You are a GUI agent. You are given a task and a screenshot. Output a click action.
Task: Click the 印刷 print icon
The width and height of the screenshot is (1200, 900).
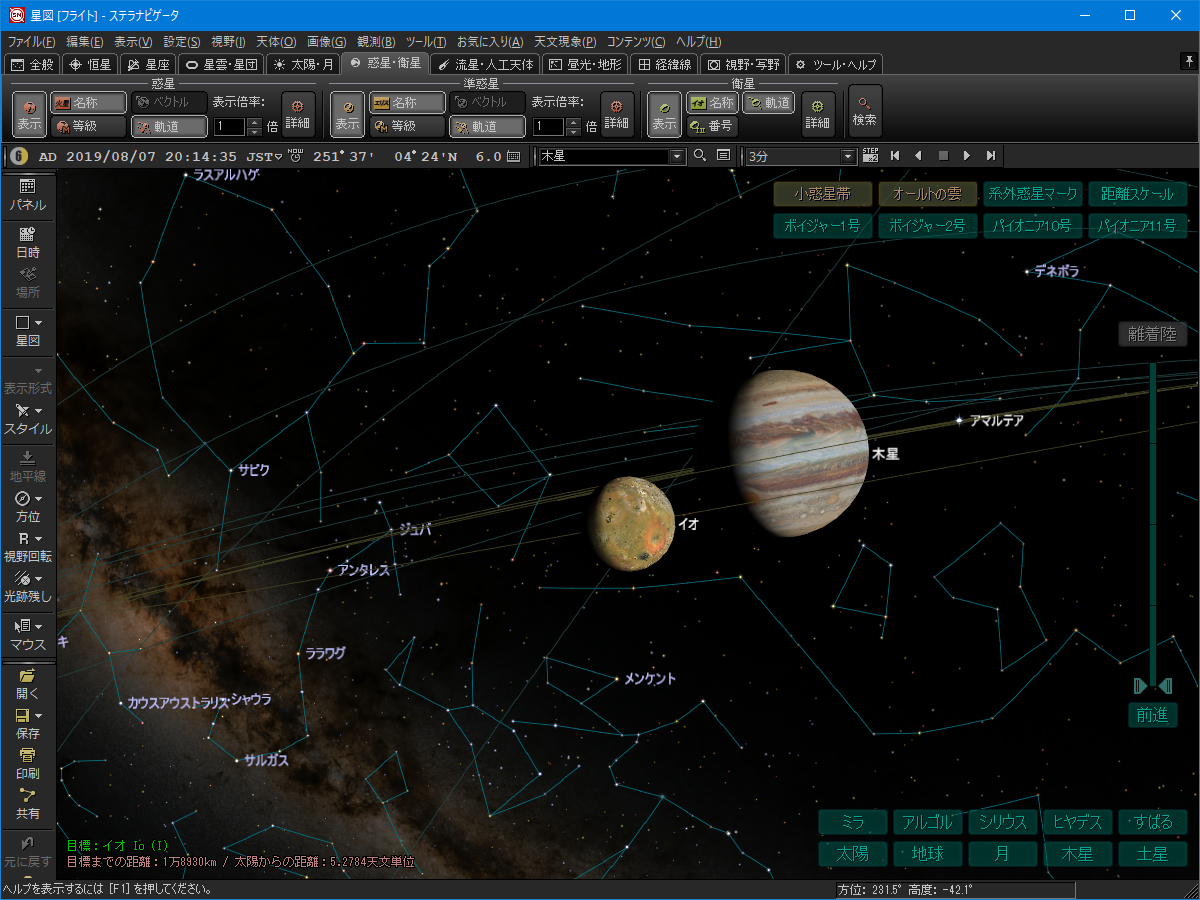[x=27, y=763]
